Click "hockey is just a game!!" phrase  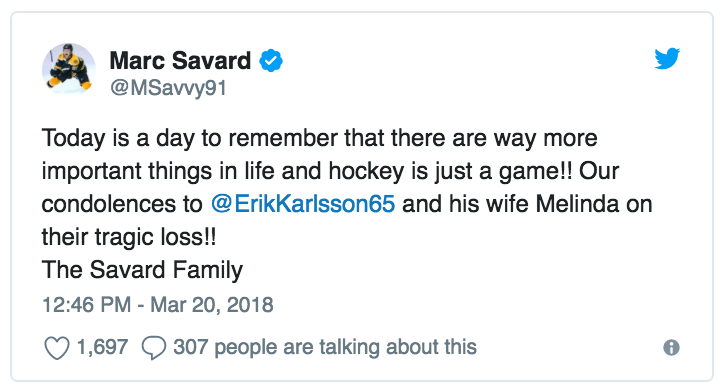[x=451, y=171]
